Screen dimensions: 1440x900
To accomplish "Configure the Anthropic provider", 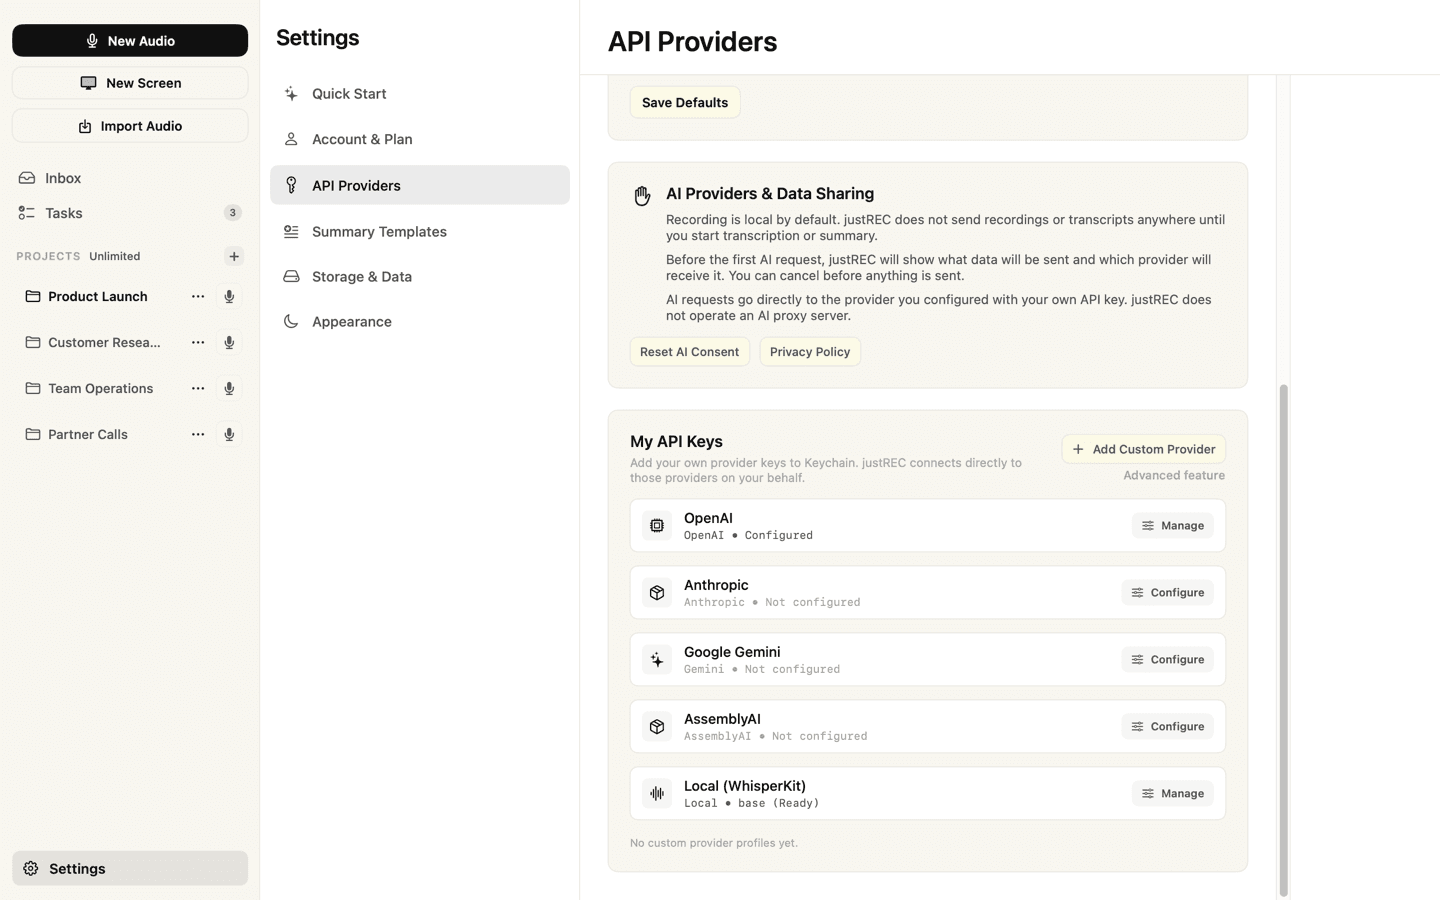I will pyautogui.click(x=1168, y=592).
